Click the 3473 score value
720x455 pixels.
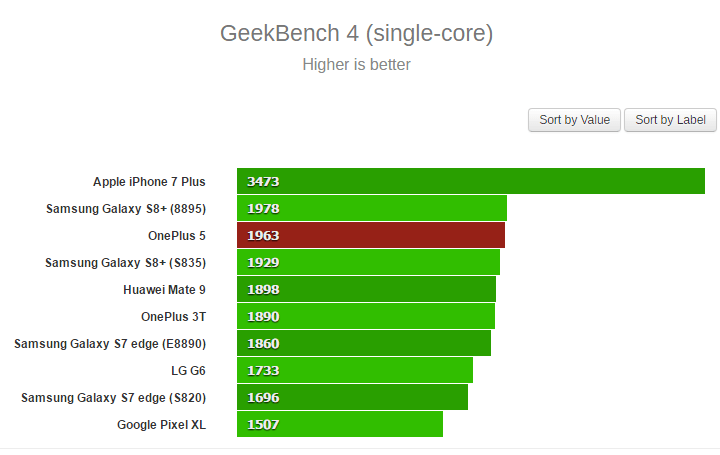pos(263,181)
